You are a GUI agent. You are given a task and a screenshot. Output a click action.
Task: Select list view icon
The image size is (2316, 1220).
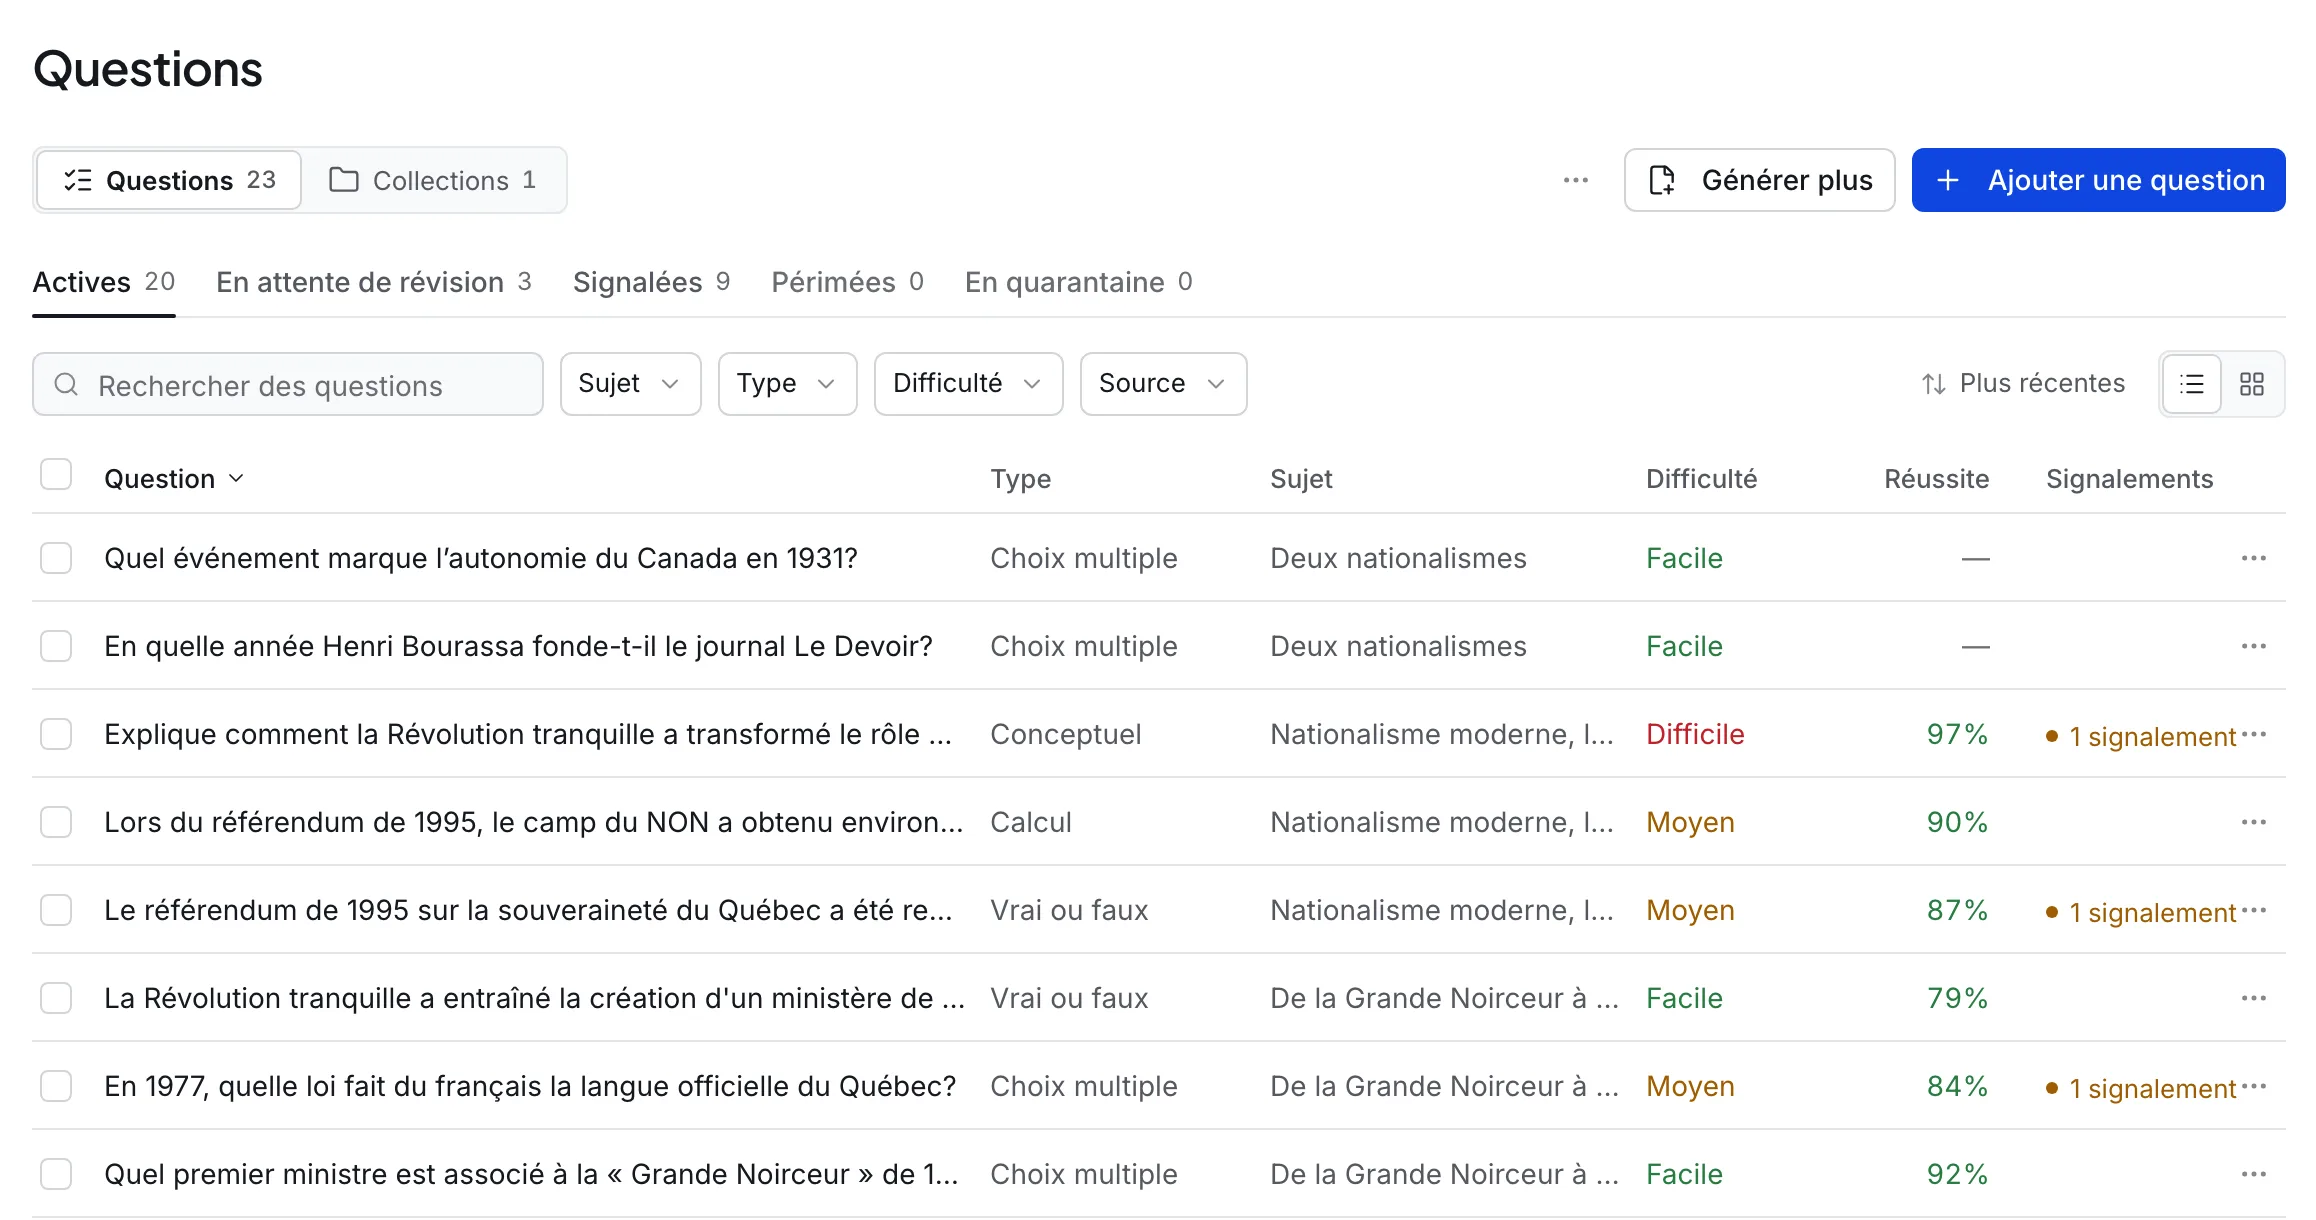[x=2191, y=384]
